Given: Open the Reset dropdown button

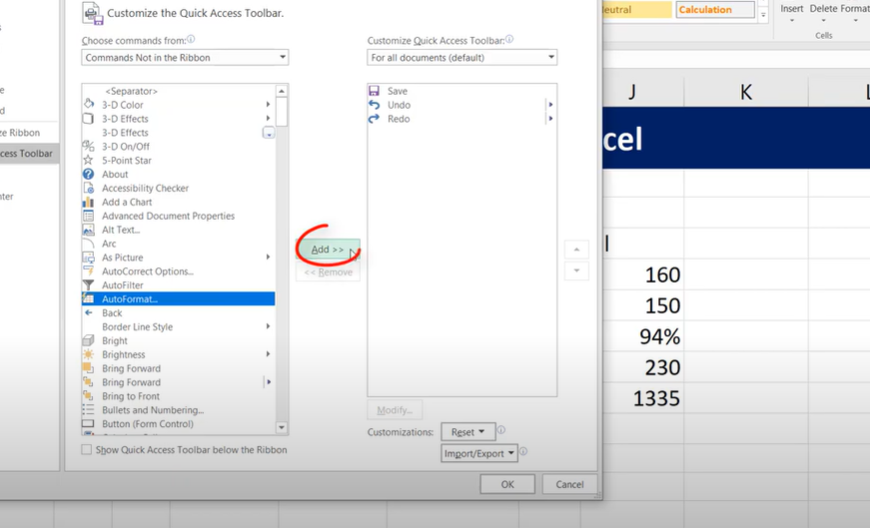Looking at the screenshot, I should coord(468,431).
